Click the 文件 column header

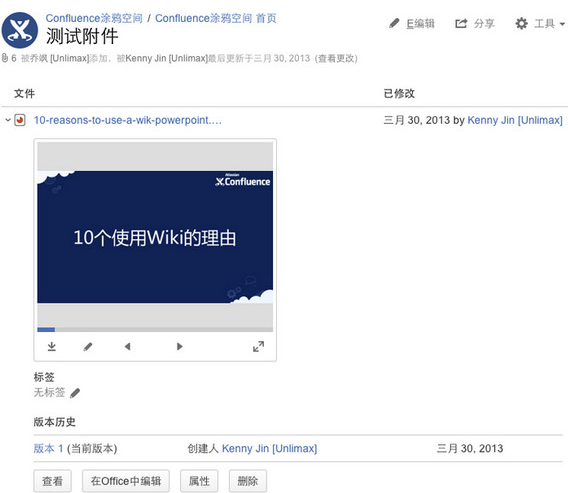tap(24, 93)
